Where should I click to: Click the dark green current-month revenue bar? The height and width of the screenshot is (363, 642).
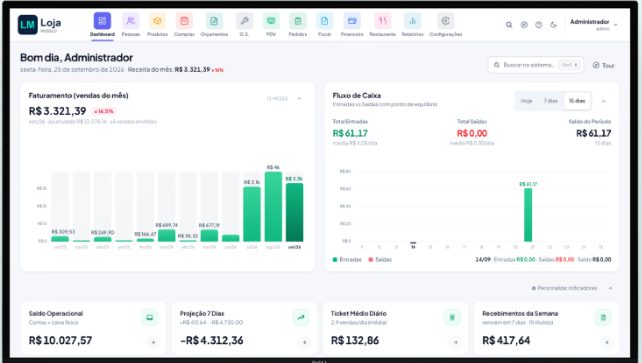point(294,212)
